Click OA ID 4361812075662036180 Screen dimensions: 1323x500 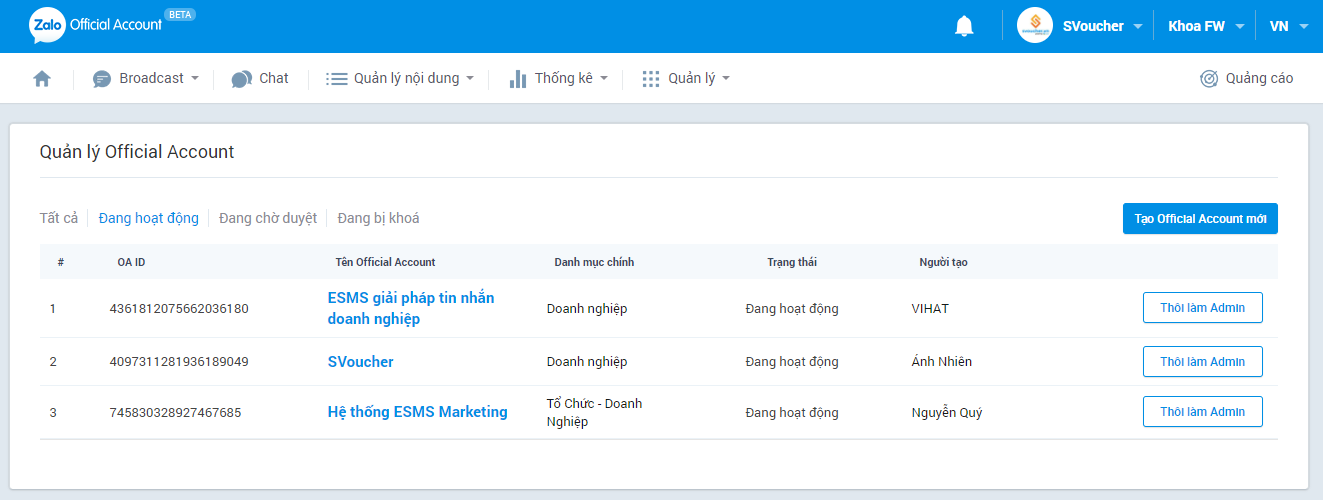pyautogui.click(x=179, y=309)
